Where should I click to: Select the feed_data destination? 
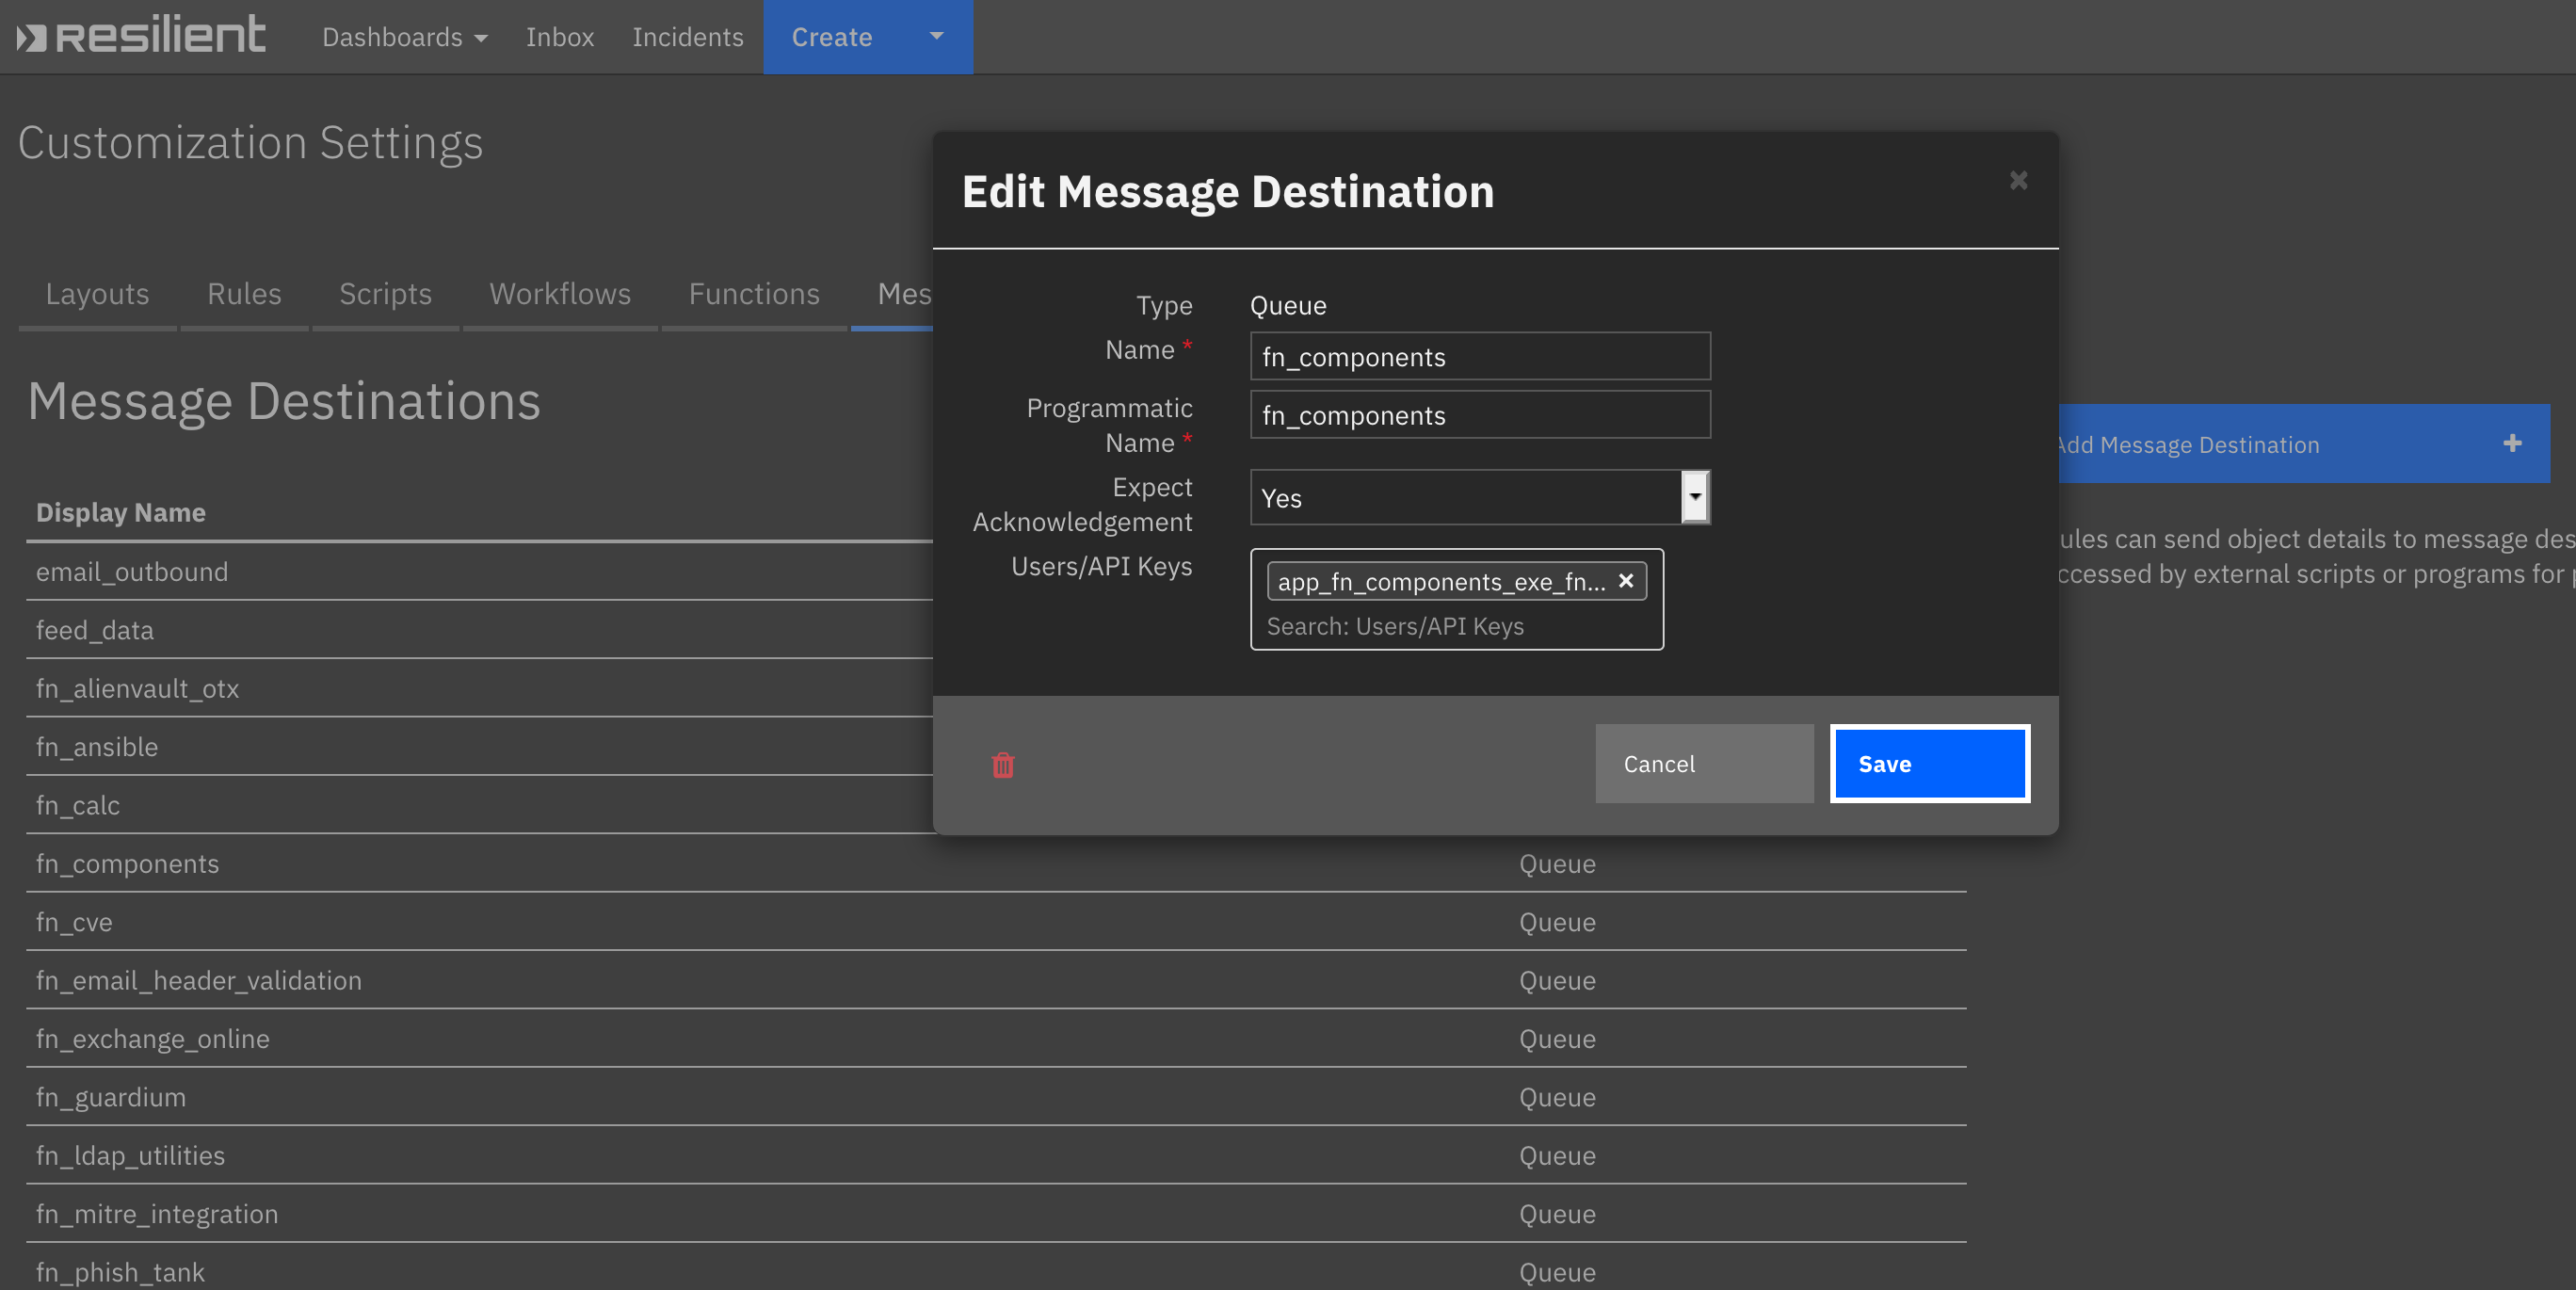[x=480, y=630]
